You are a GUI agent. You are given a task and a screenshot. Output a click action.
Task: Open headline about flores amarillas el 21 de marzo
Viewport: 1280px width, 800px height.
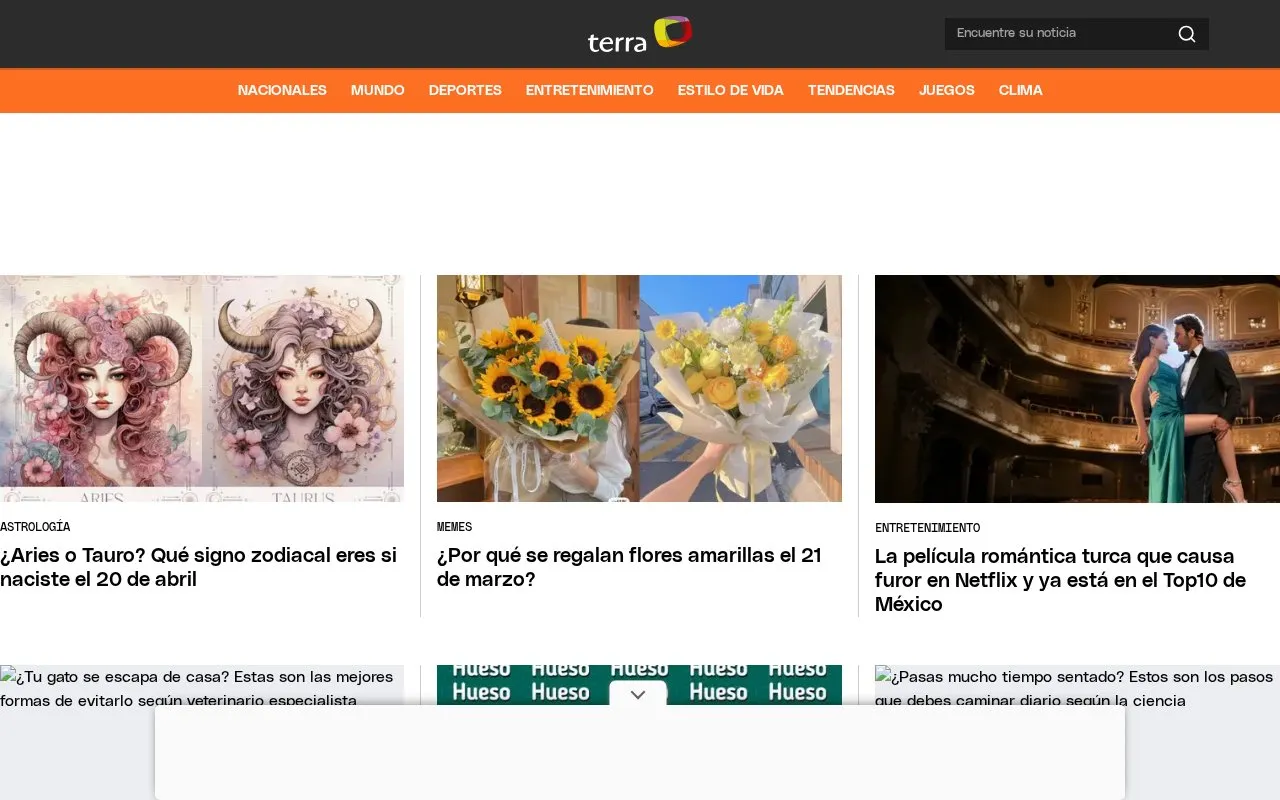tap(629, 567)
